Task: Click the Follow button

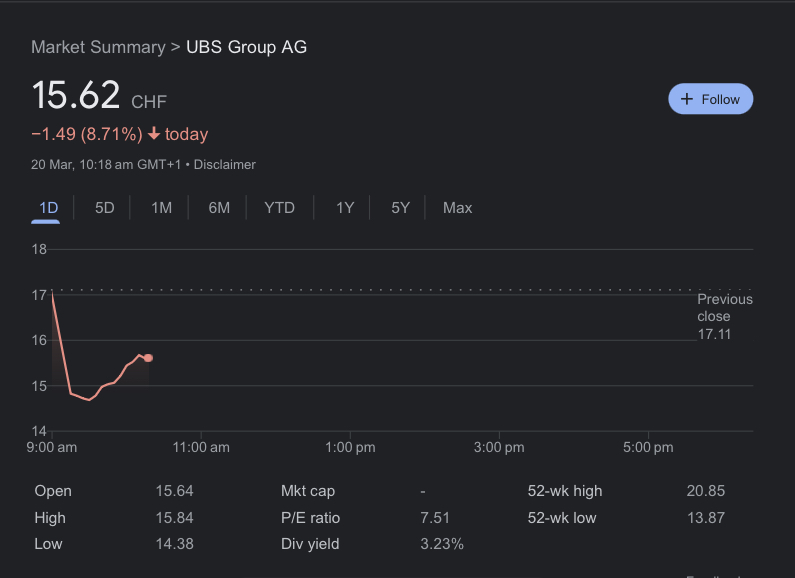Action: [x=710, y=99]
